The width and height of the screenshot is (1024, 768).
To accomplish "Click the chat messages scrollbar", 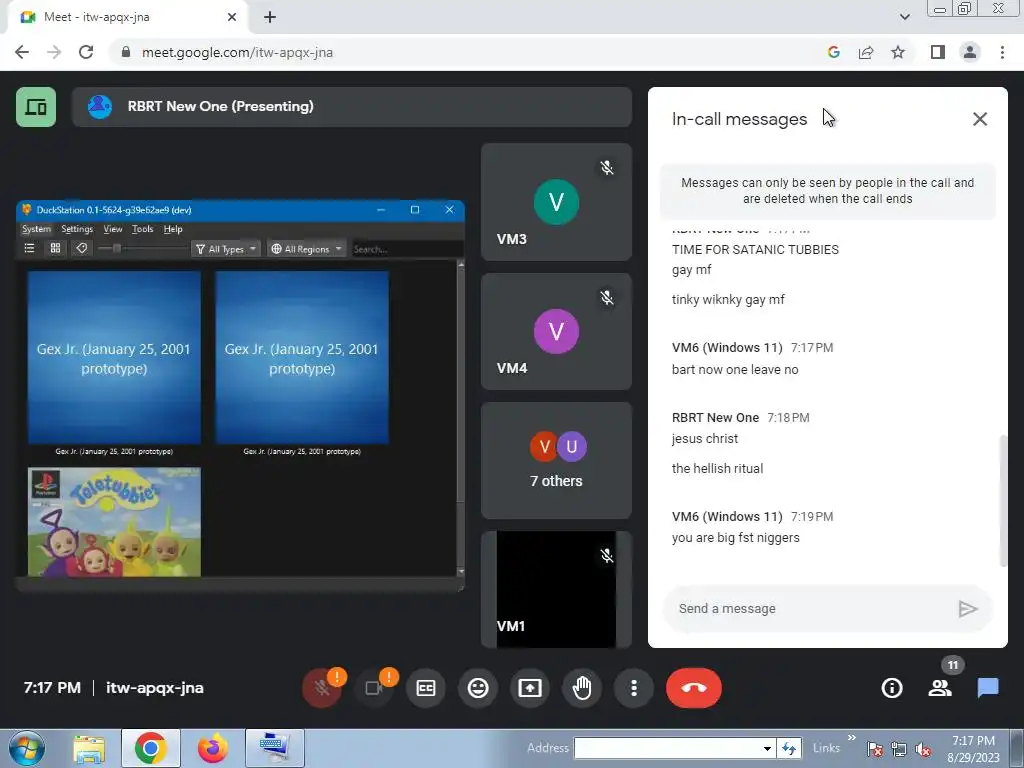I will point(1003,500).
